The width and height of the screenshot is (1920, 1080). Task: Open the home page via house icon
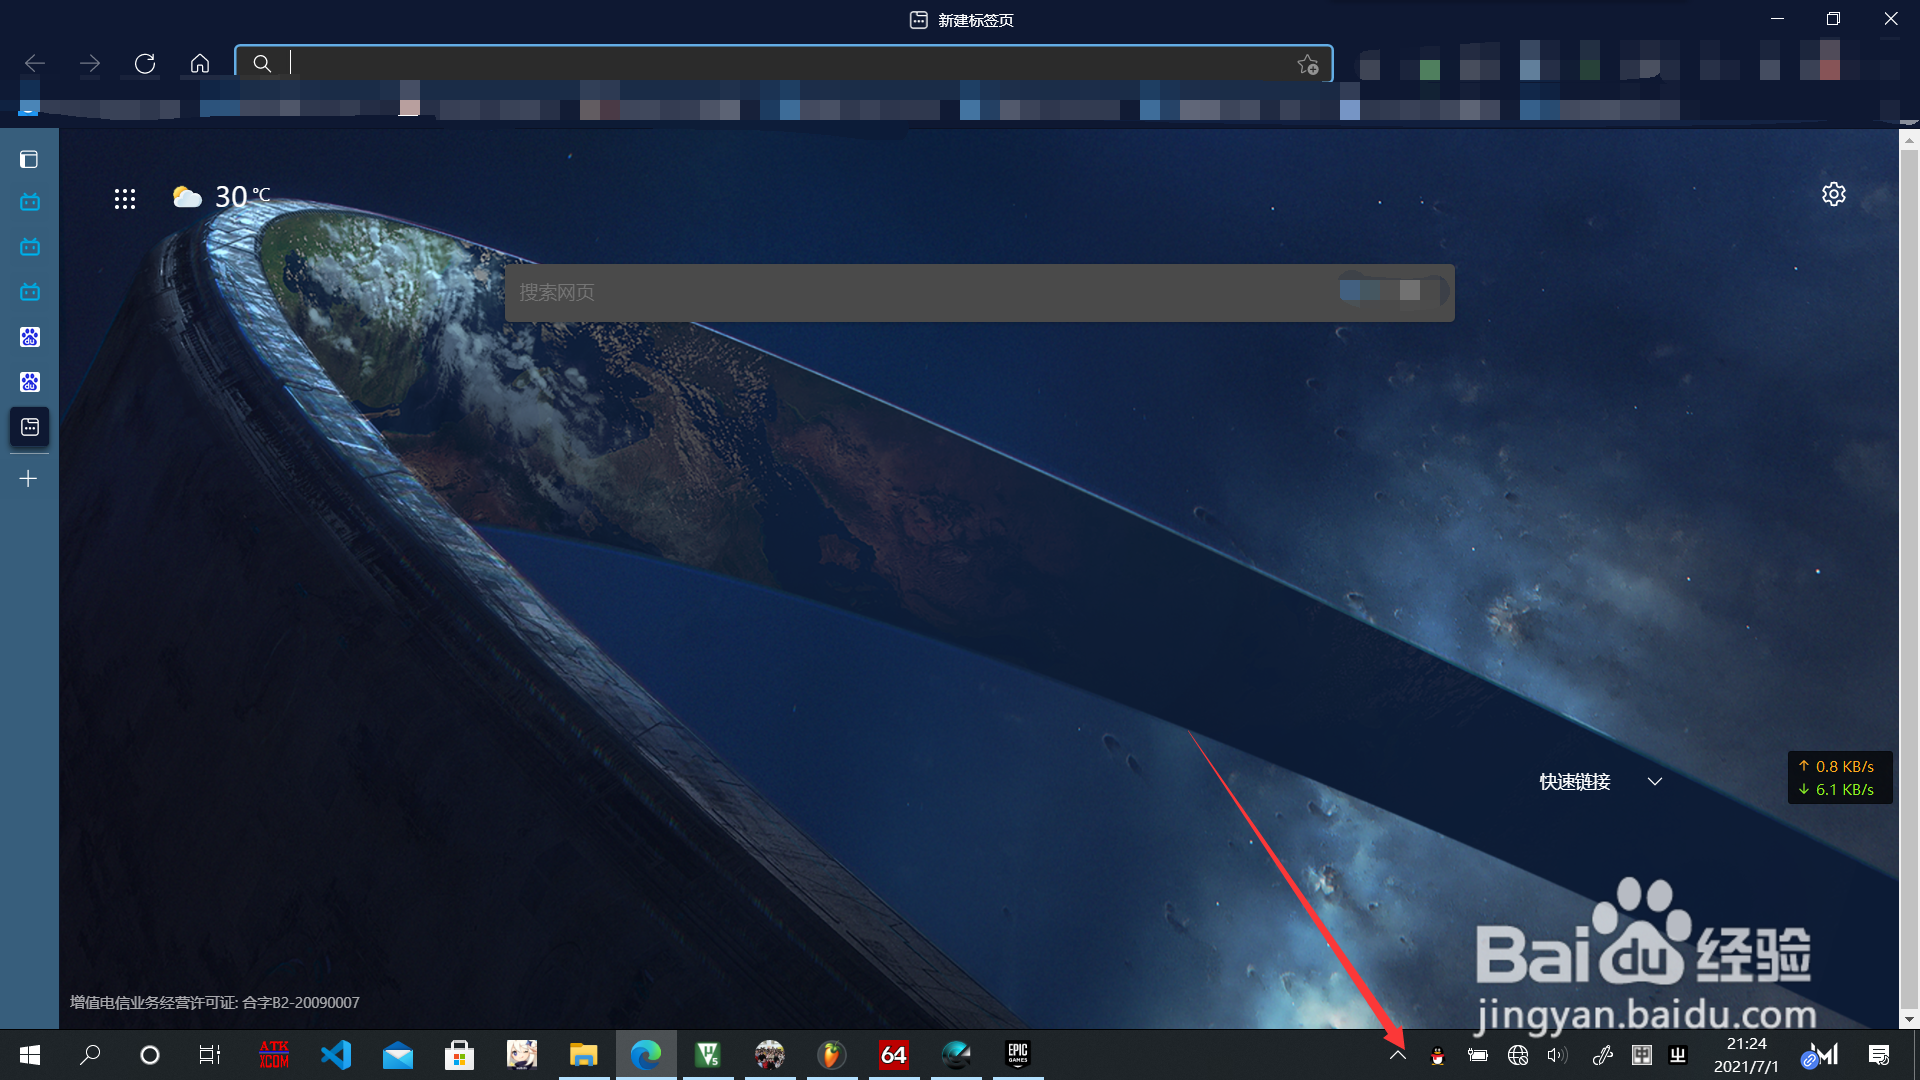(x=200, y=63)
